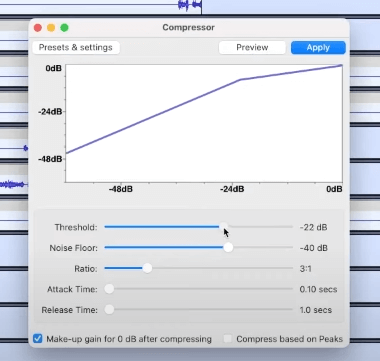Click the Threshold slider handle
380x361 pixels.
click(x=224, y=227)
